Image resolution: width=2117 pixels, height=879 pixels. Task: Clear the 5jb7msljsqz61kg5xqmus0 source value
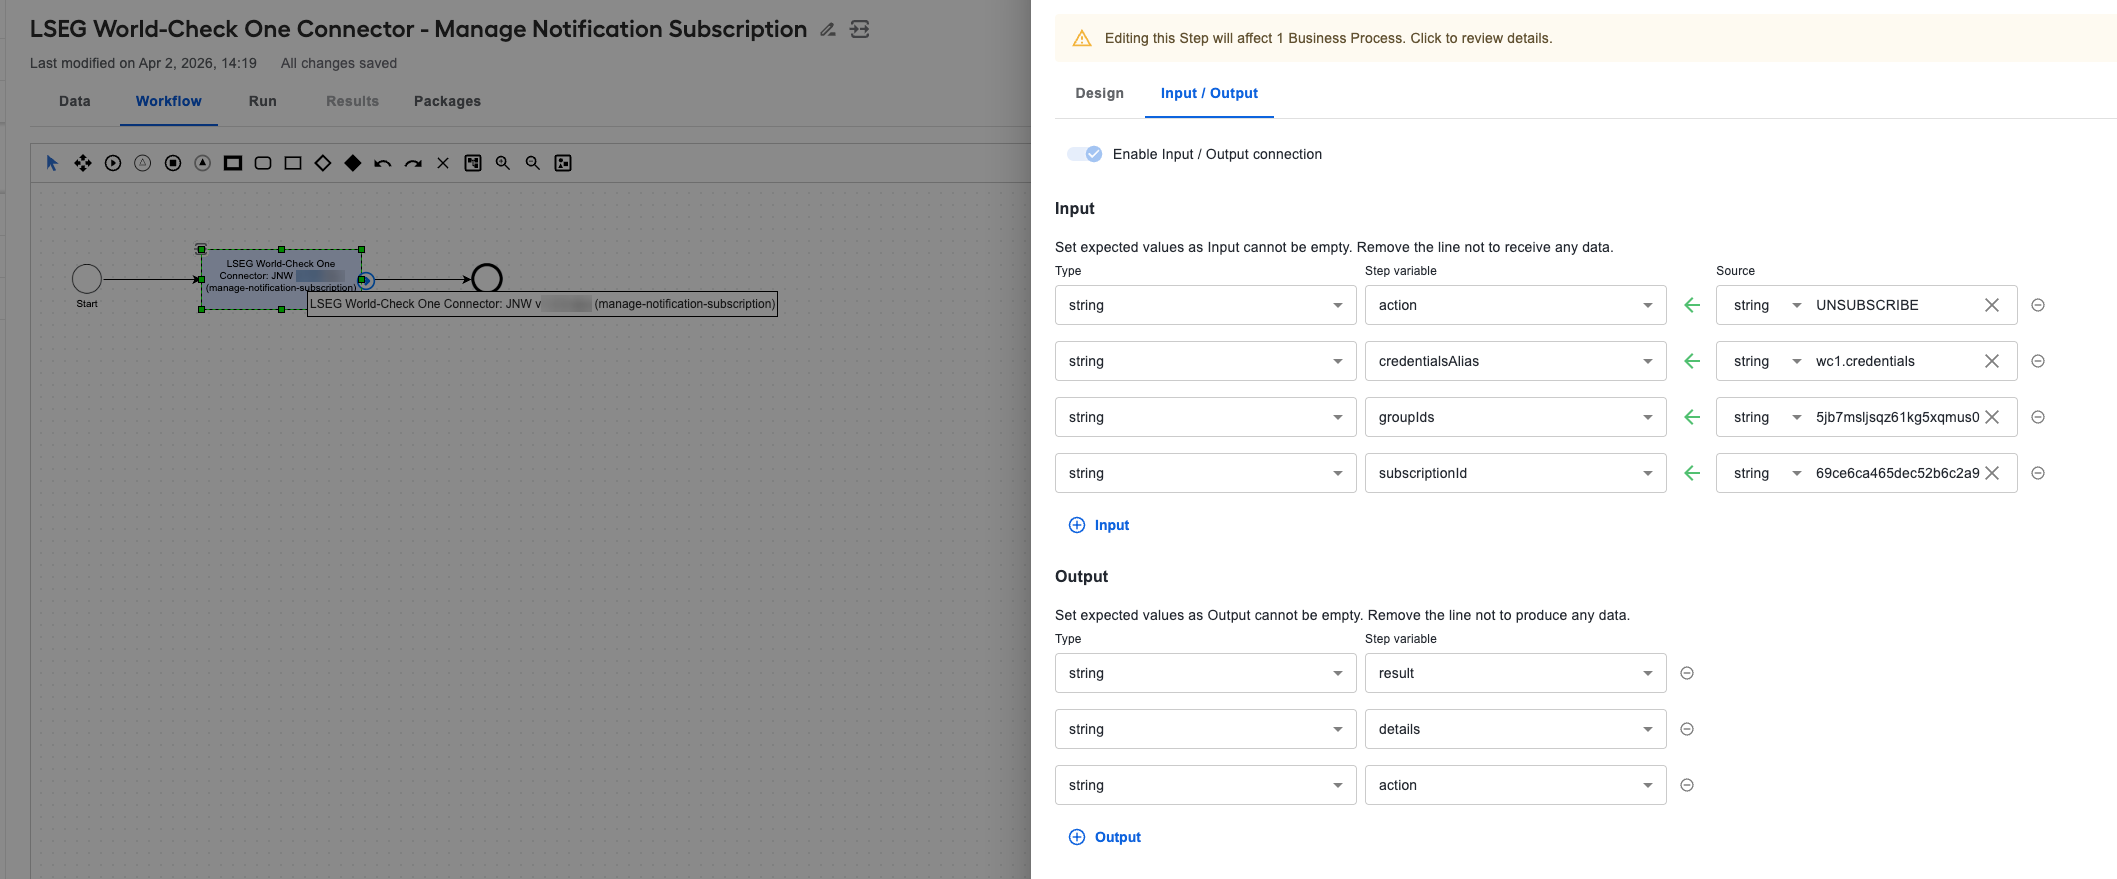coord(1992,417)
